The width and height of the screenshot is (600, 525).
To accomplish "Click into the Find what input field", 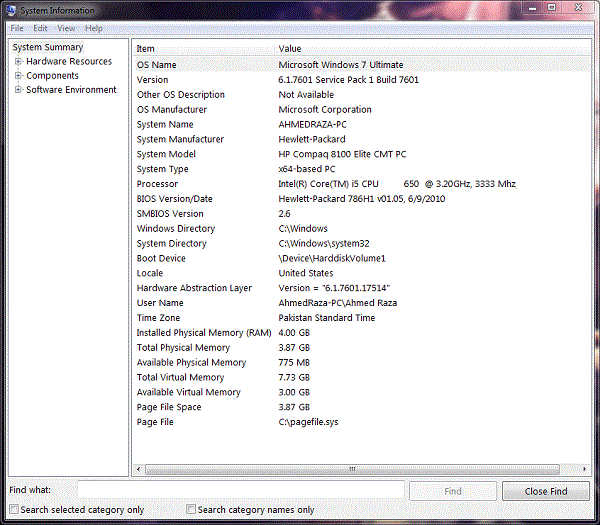I will [241, 490].
